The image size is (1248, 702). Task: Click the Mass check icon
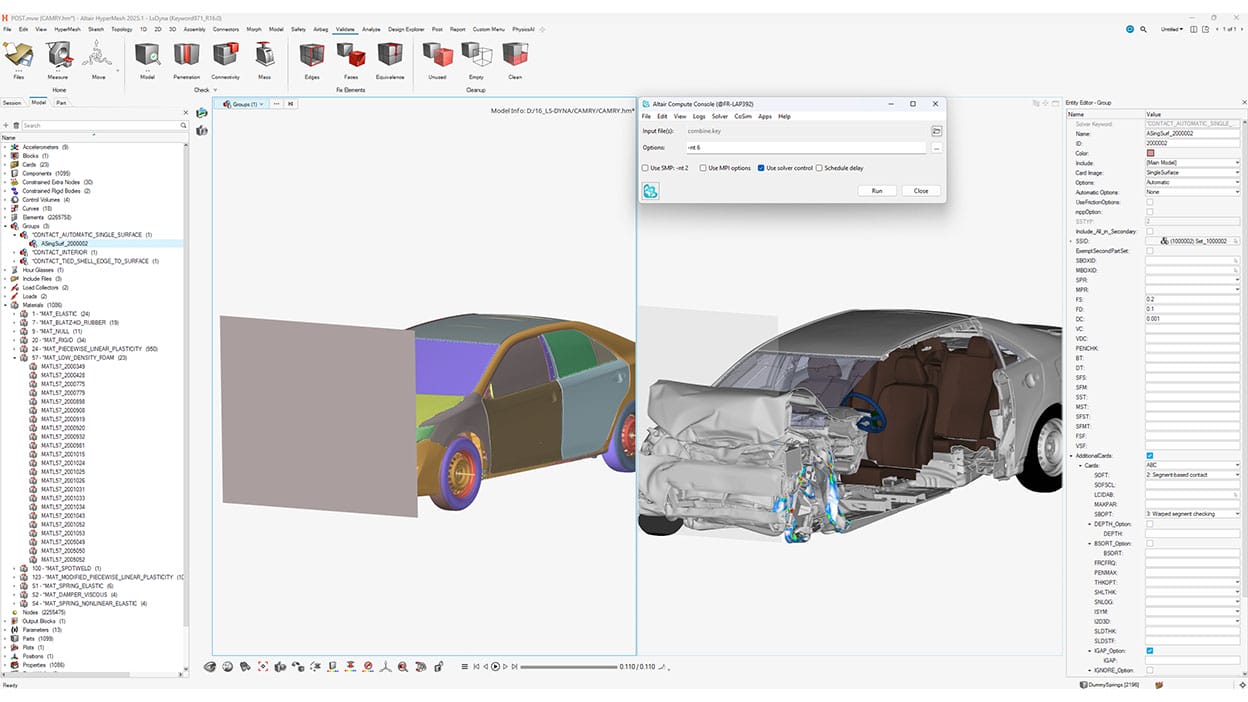266,60
